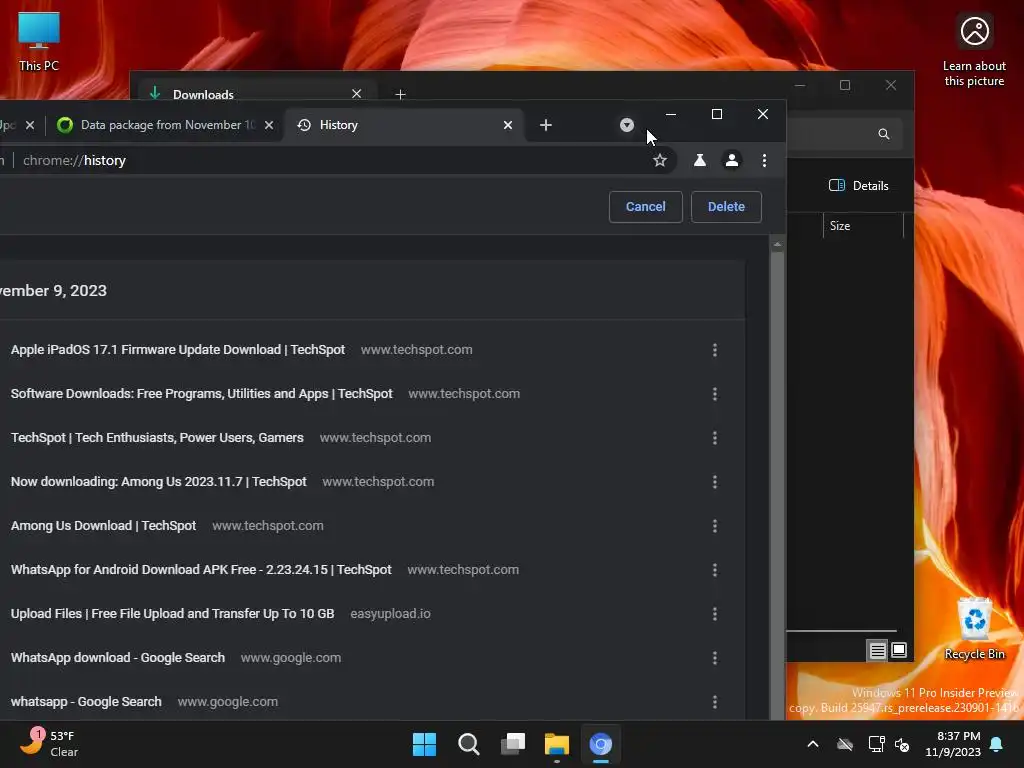The image size is (1024, 768).
Task: Open the notifications bell icon
Action: [997, 744]
